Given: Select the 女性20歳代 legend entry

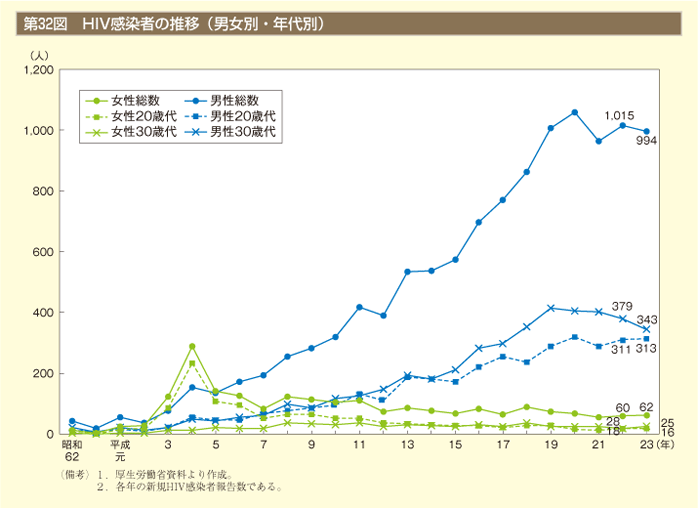Looking at the screenshot, I should pos(131,116).
